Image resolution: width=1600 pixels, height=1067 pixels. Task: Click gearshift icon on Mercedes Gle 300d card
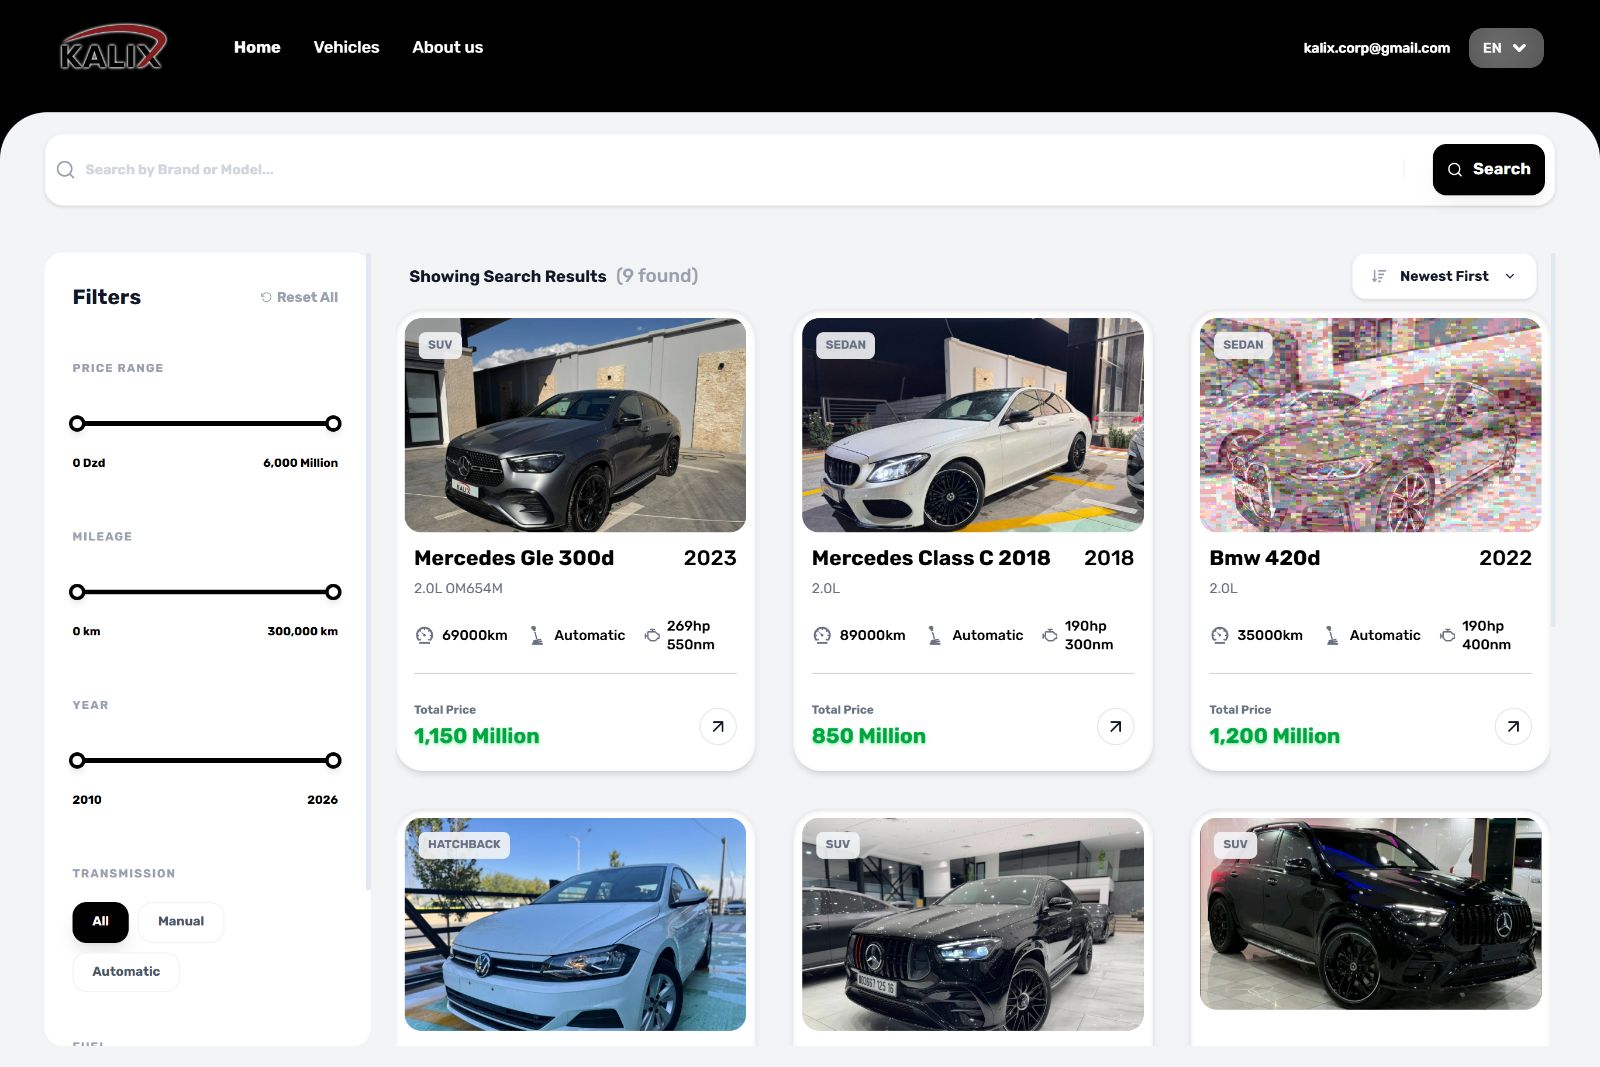[536, 635]
